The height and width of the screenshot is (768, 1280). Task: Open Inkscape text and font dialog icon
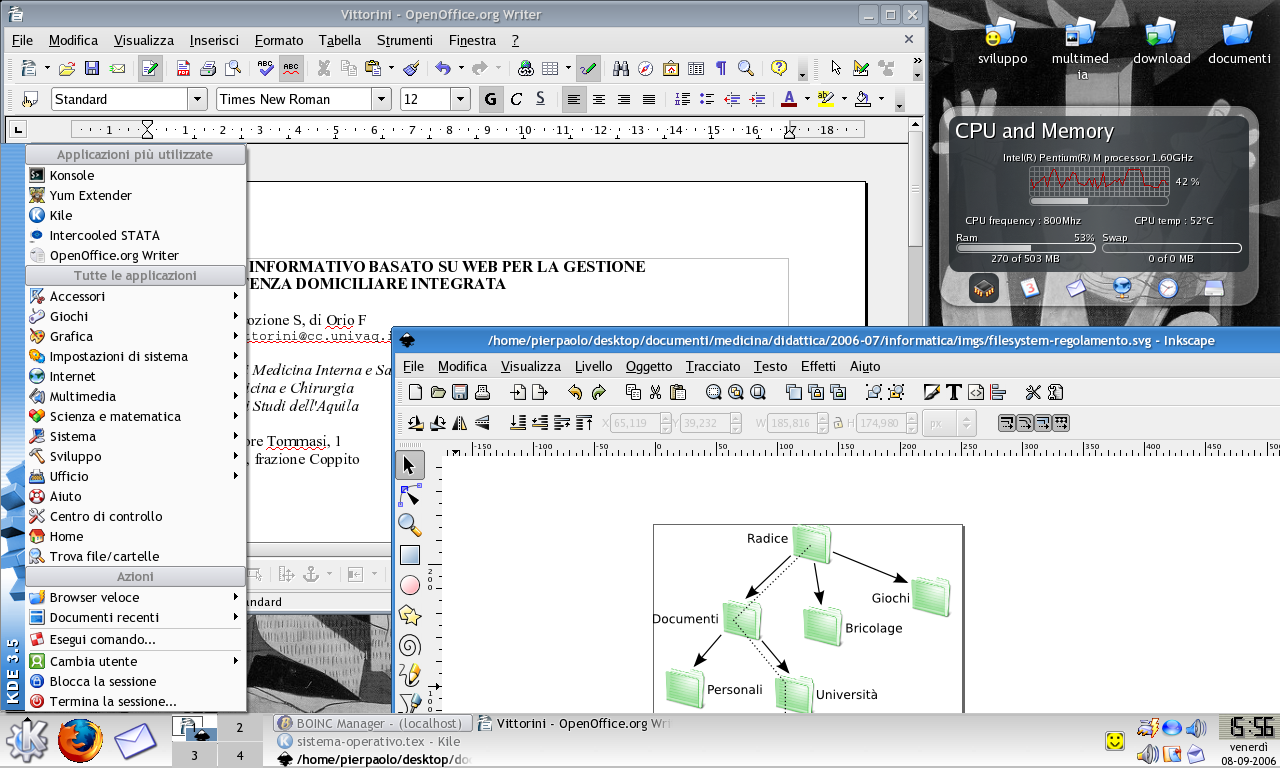(954, 392)
